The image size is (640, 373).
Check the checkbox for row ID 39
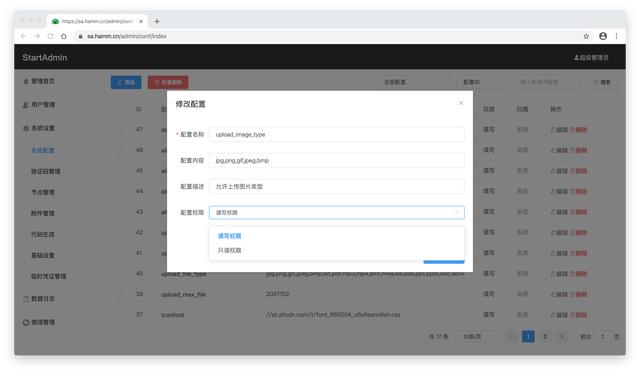pyautogui.click(x=119, y=294)
